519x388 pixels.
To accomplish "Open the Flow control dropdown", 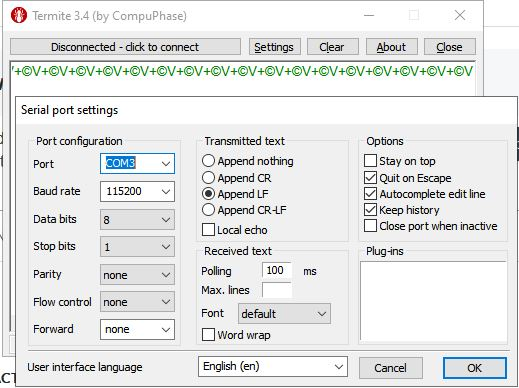I will tap(137, 302).
